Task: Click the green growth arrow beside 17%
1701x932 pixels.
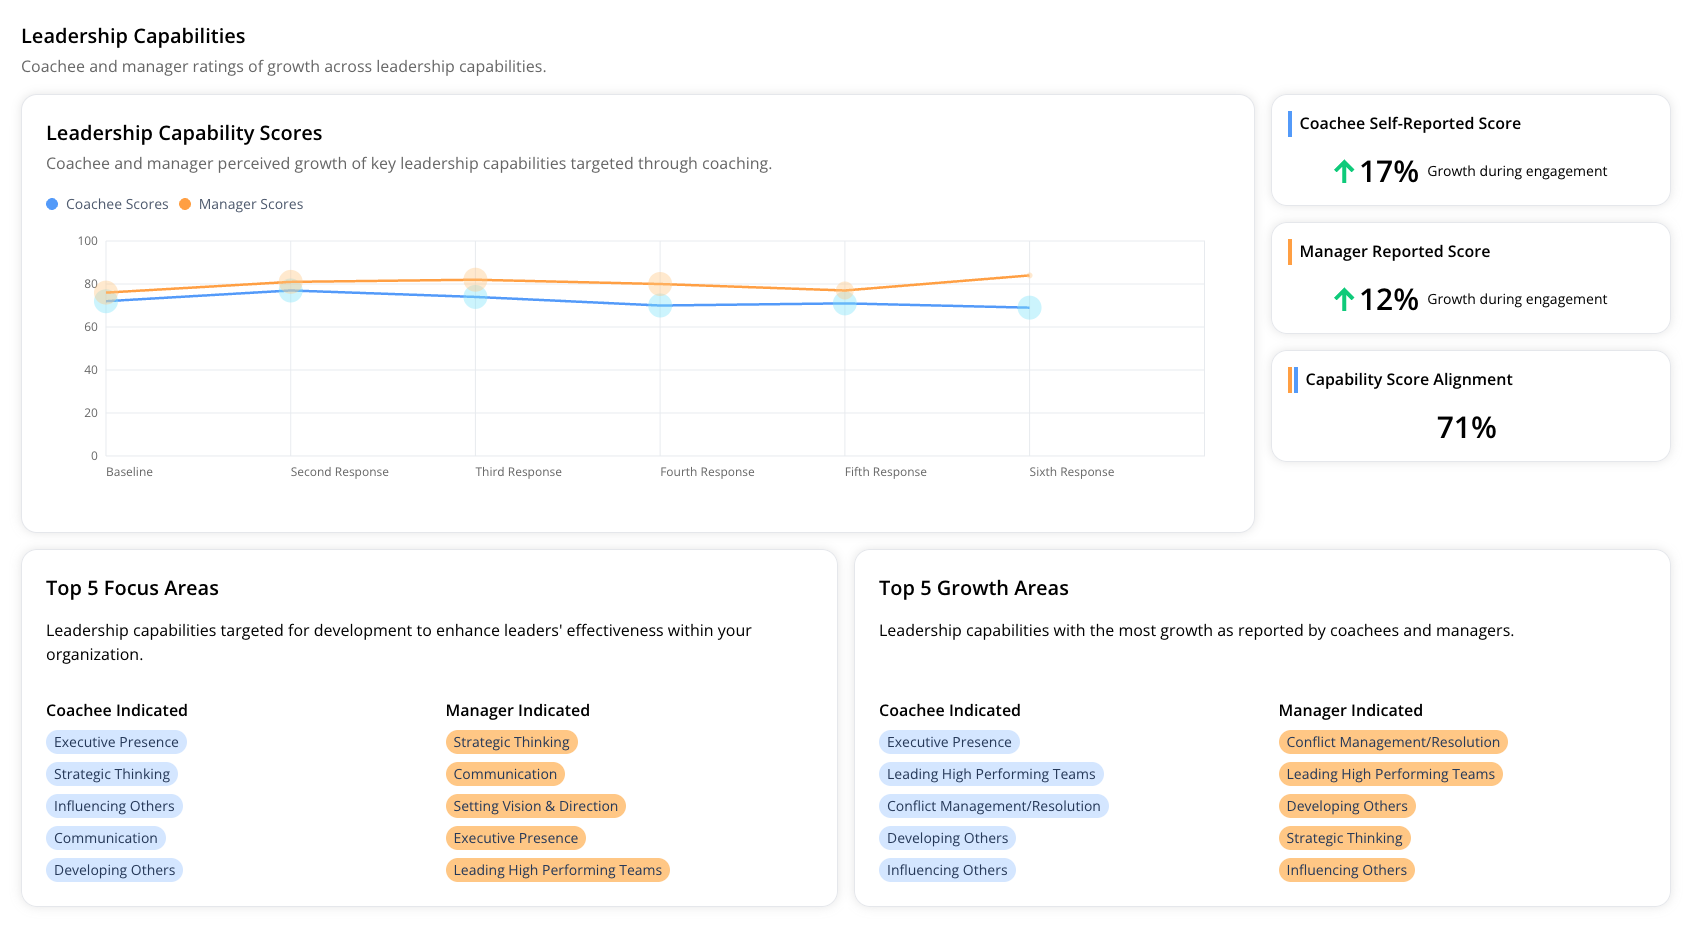Action: [1344, 172]
